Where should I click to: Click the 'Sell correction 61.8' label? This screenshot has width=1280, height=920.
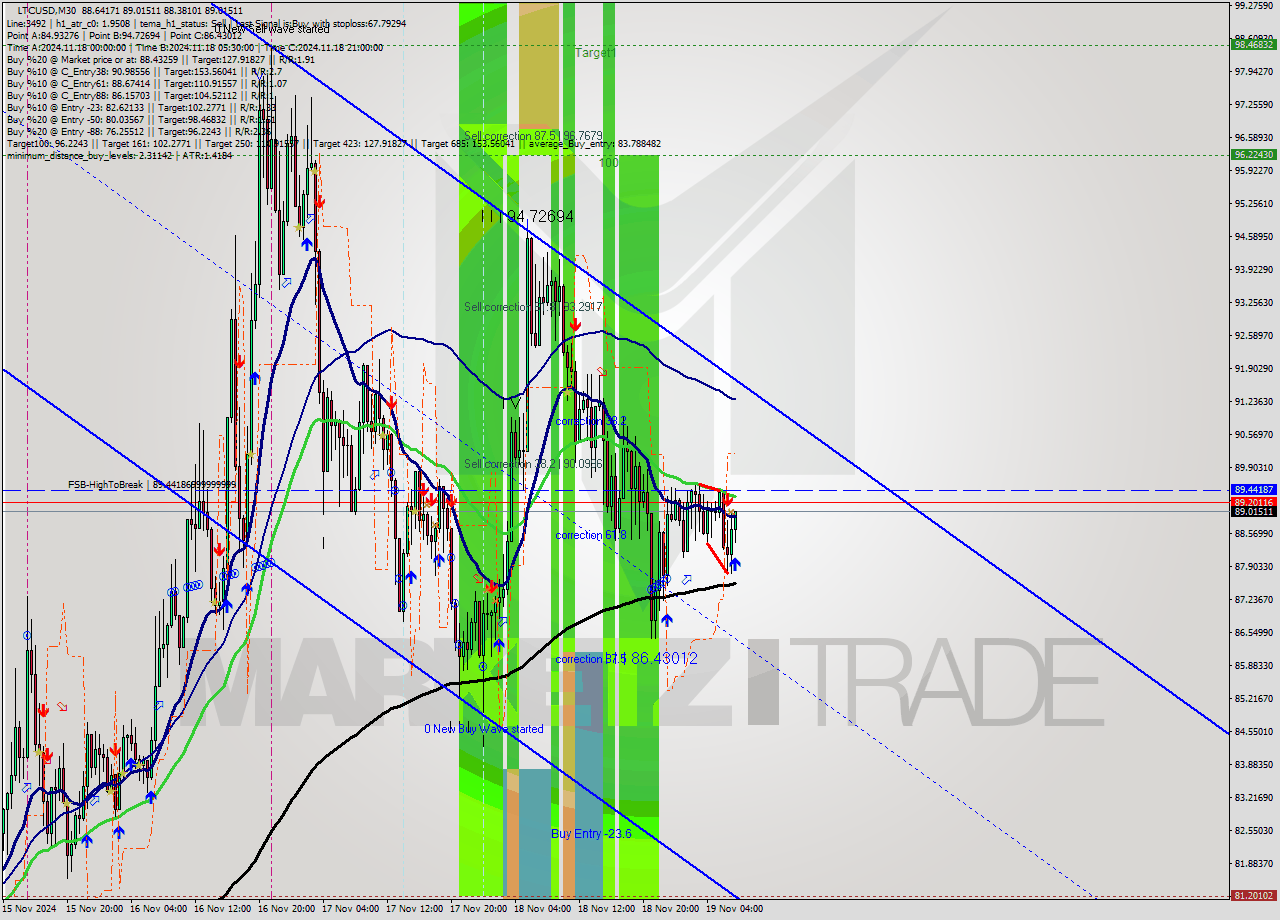533,307
